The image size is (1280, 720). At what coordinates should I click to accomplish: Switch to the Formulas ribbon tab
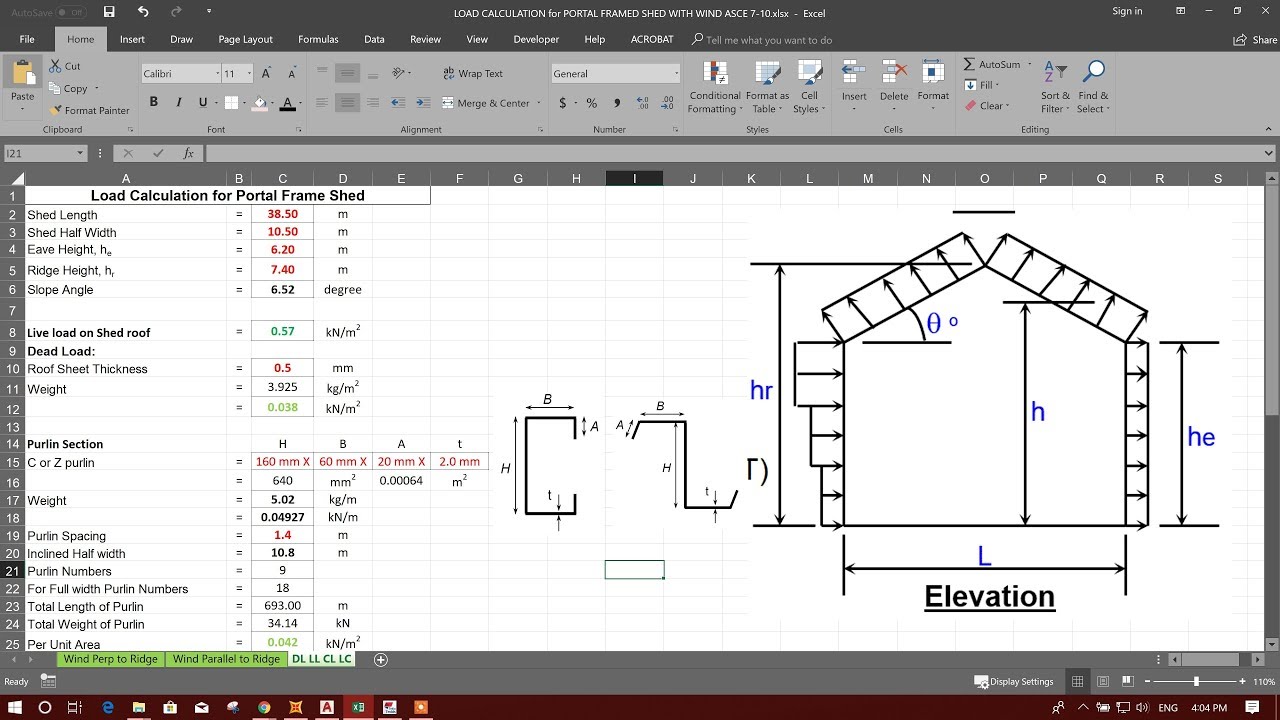point(318,39)
